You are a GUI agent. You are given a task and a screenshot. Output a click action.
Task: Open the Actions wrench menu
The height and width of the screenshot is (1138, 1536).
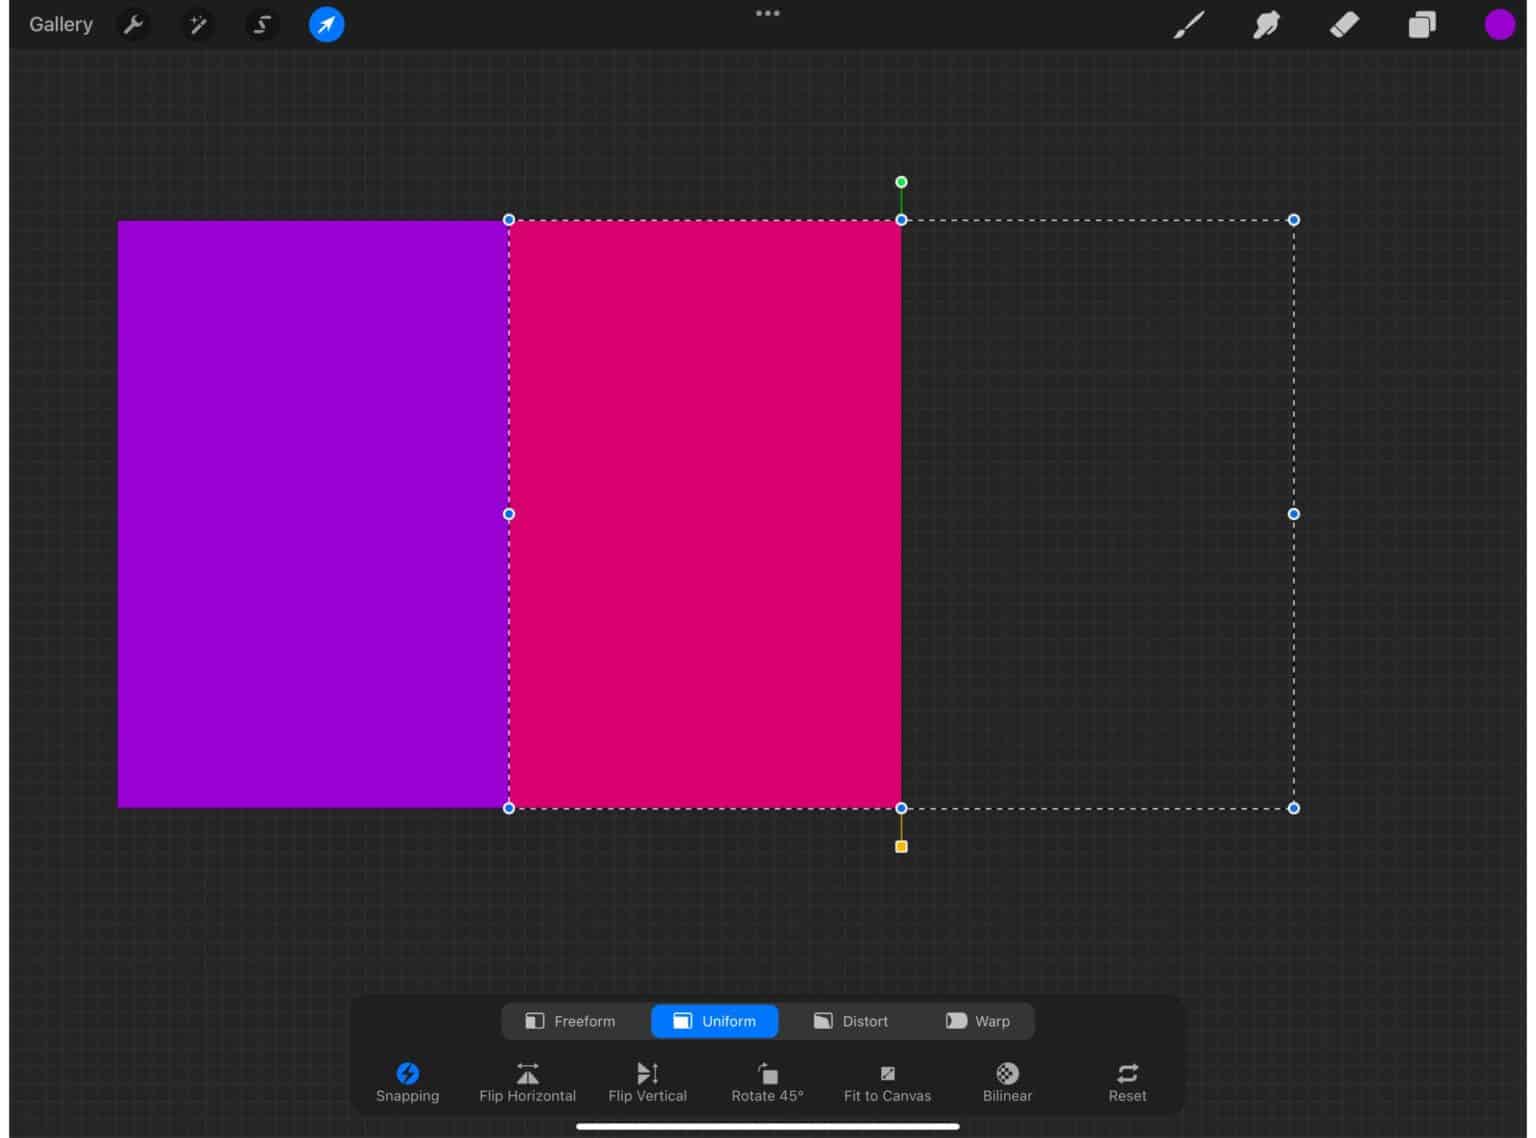[x=133, y=24]
